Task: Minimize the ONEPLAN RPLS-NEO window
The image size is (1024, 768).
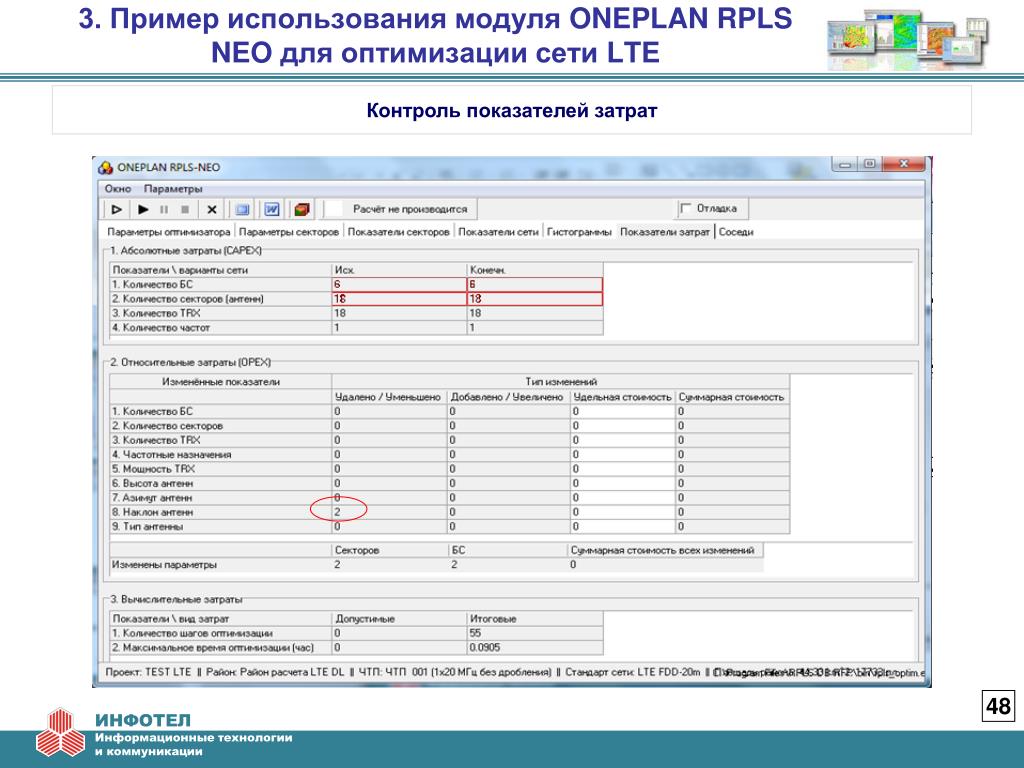Action: click(846, 165)
